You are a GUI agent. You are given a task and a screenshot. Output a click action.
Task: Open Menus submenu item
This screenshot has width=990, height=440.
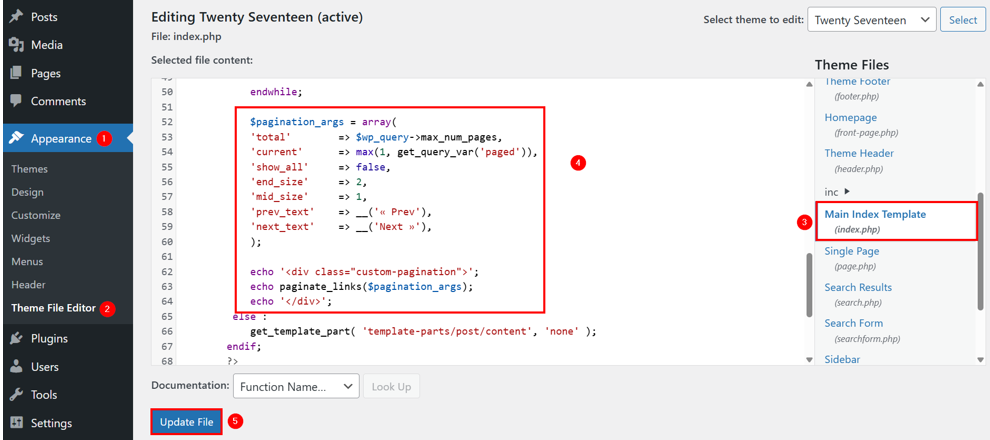click(27, 261)
